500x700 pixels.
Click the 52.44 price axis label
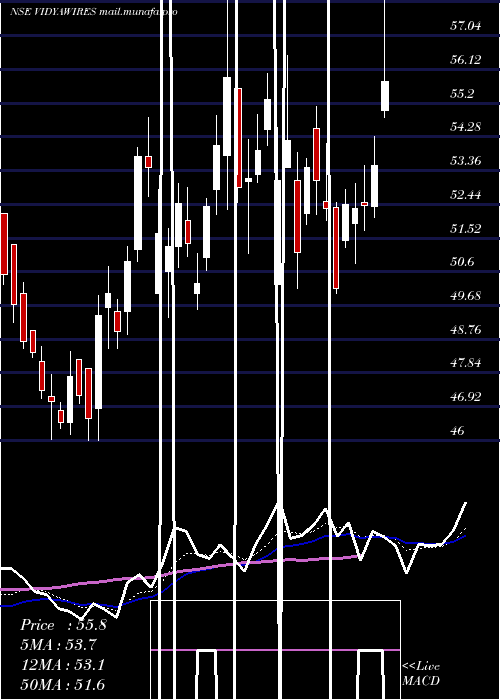[x=466, y=195]
